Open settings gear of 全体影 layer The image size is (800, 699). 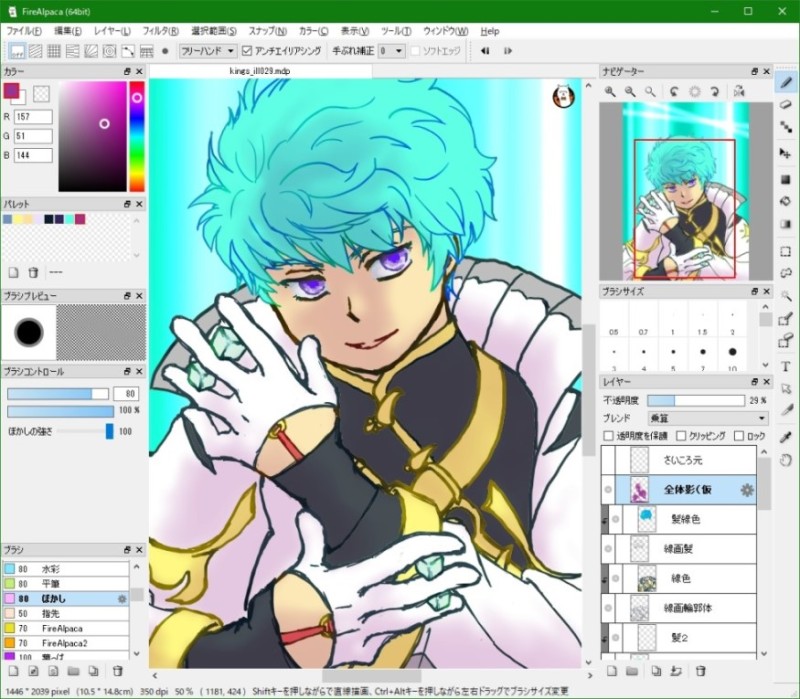[747, 490]
